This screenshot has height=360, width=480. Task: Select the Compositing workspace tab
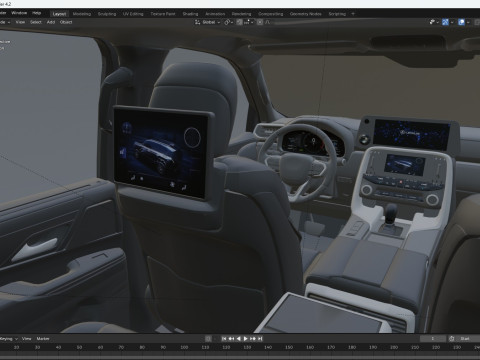pyautogui.click(x=270, y=14)
